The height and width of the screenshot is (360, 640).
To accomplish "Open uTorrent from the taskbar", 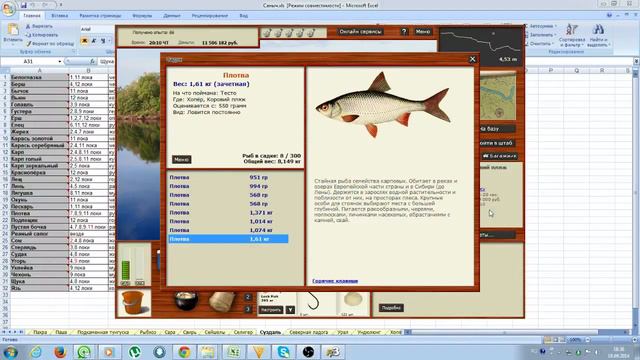I will (135, 352).
